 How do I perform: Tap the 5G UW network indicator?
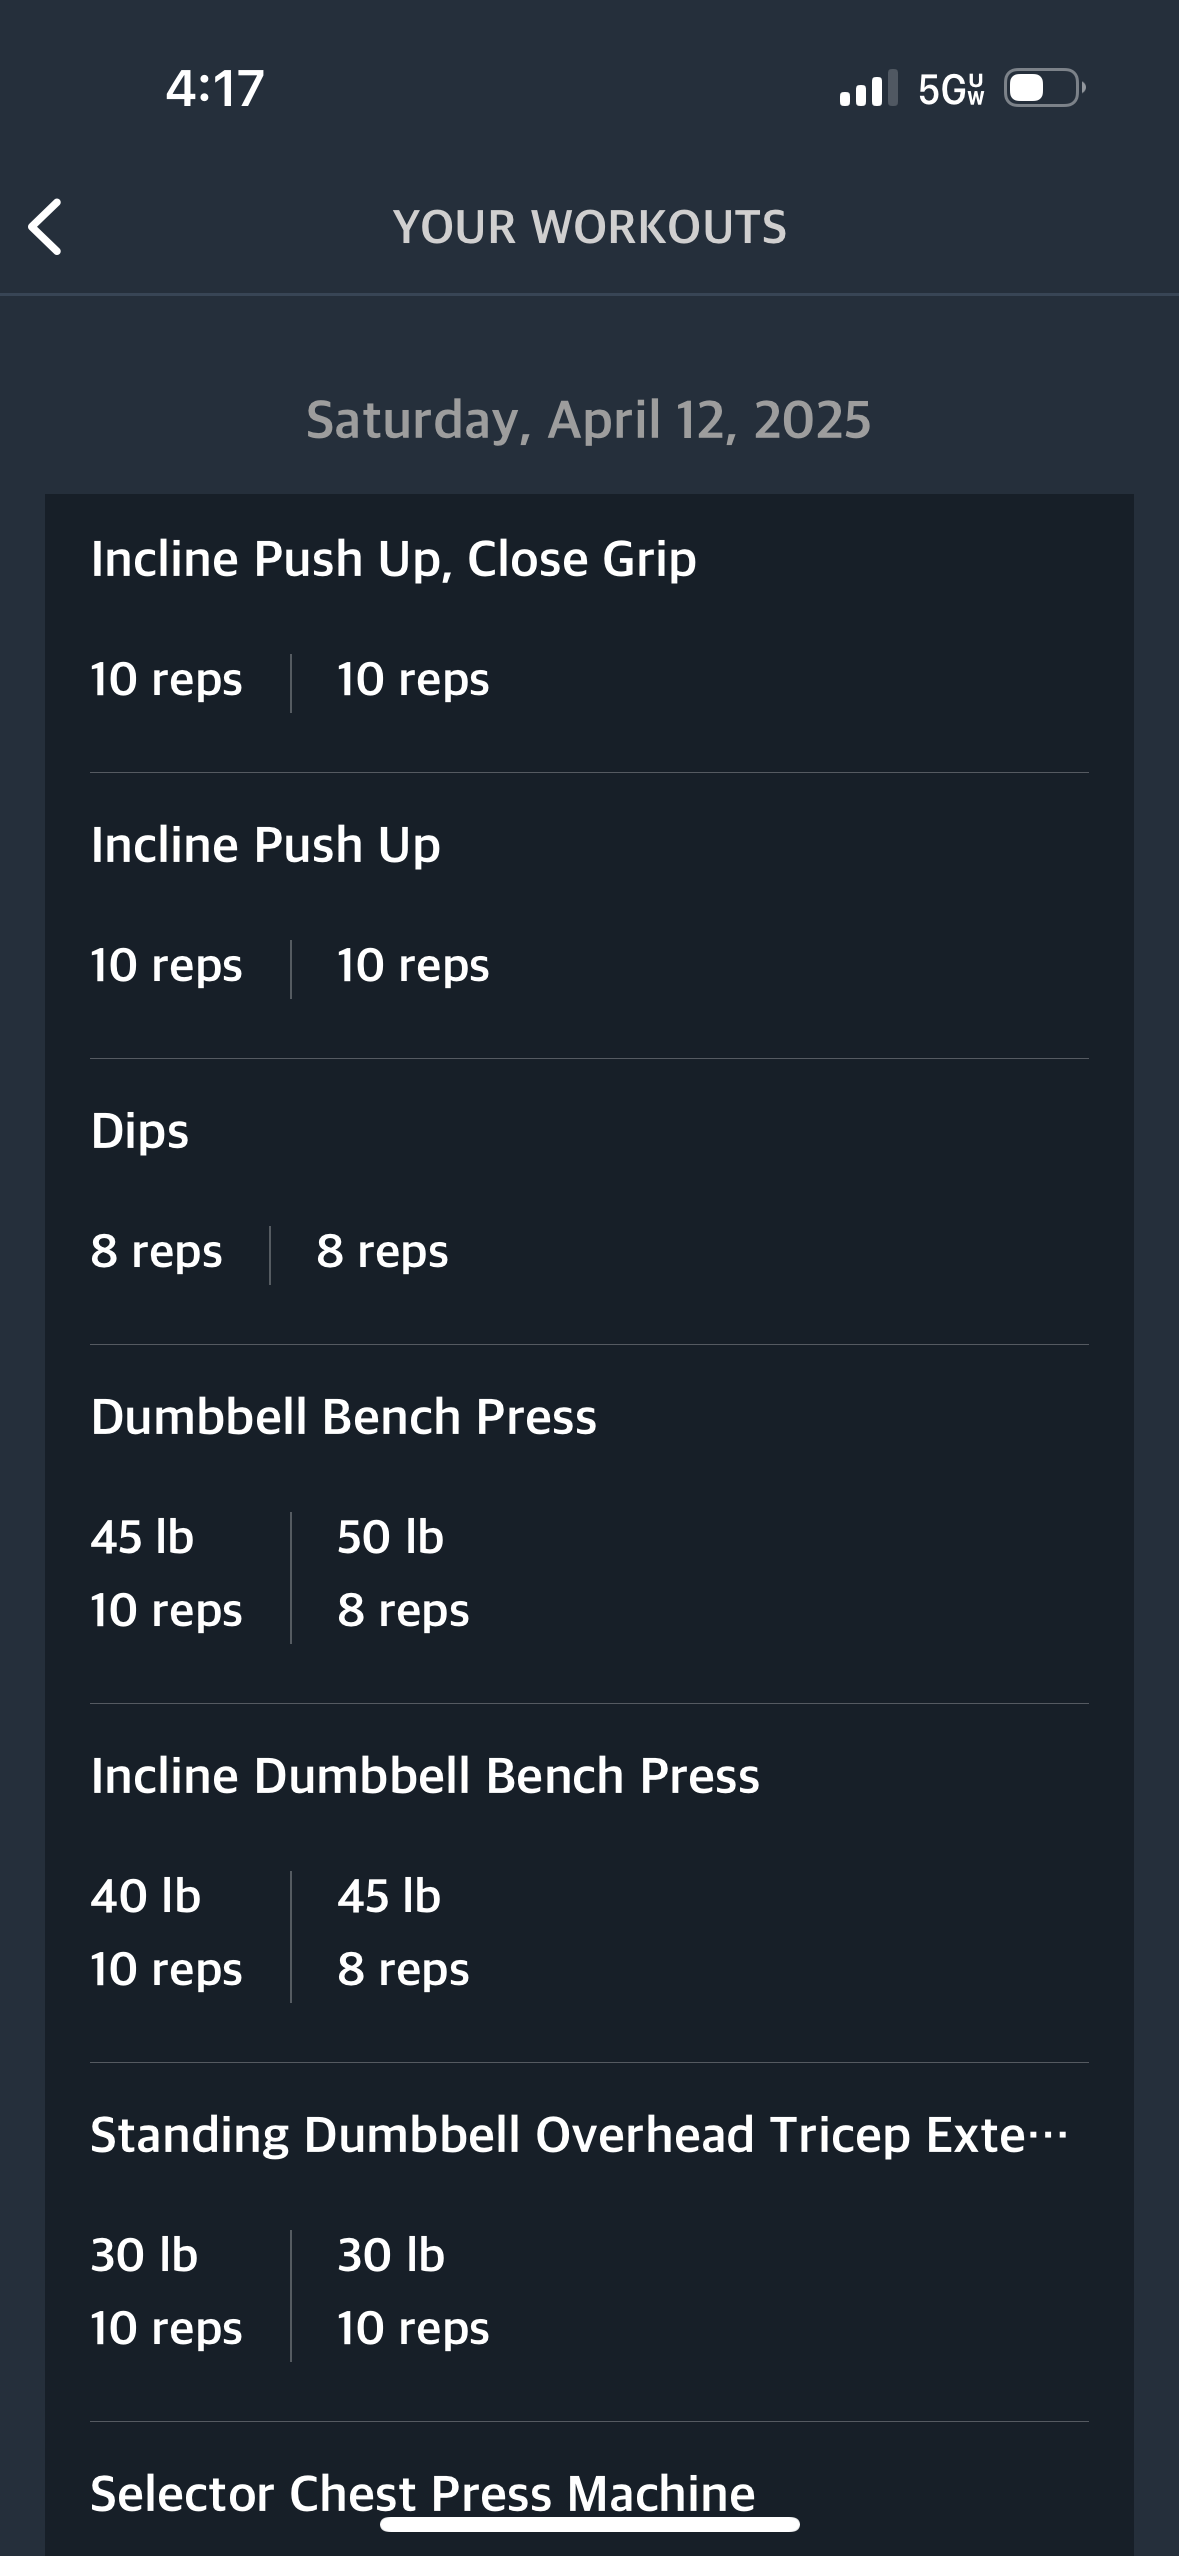click(951, 89)
